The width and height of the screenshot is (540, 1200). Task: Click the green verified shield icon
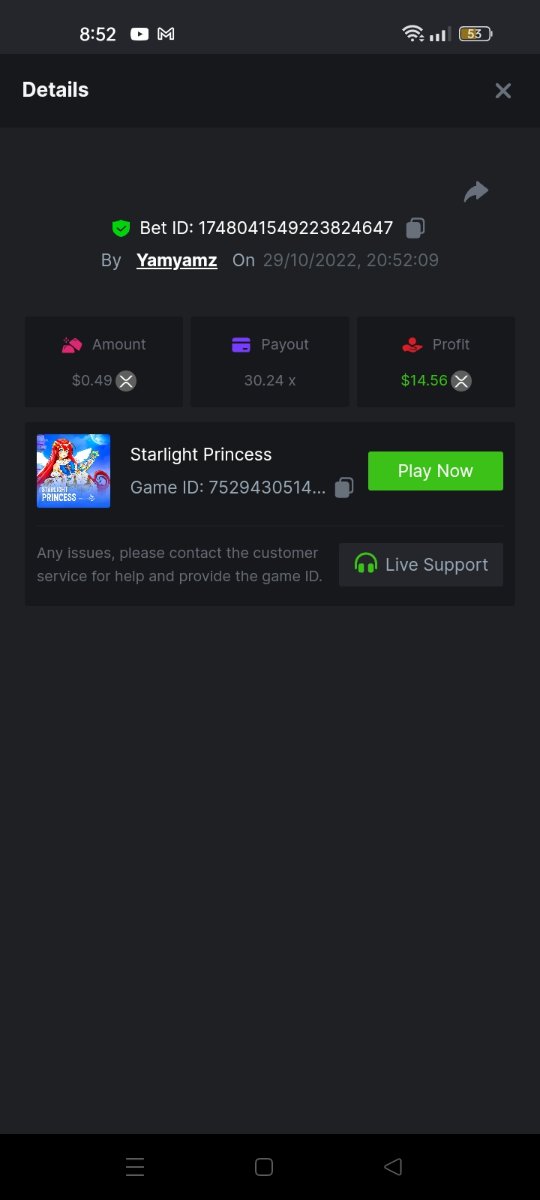[x=121, y=228]
